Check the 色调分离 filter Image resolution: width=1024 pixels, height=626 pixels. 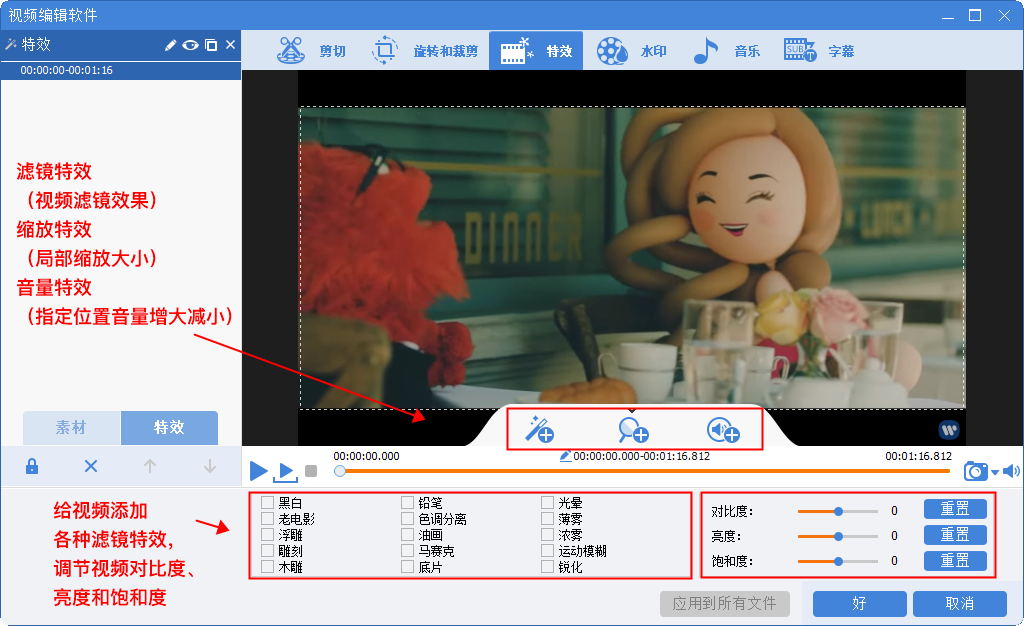pyautogui.click(x=408, y=519)
